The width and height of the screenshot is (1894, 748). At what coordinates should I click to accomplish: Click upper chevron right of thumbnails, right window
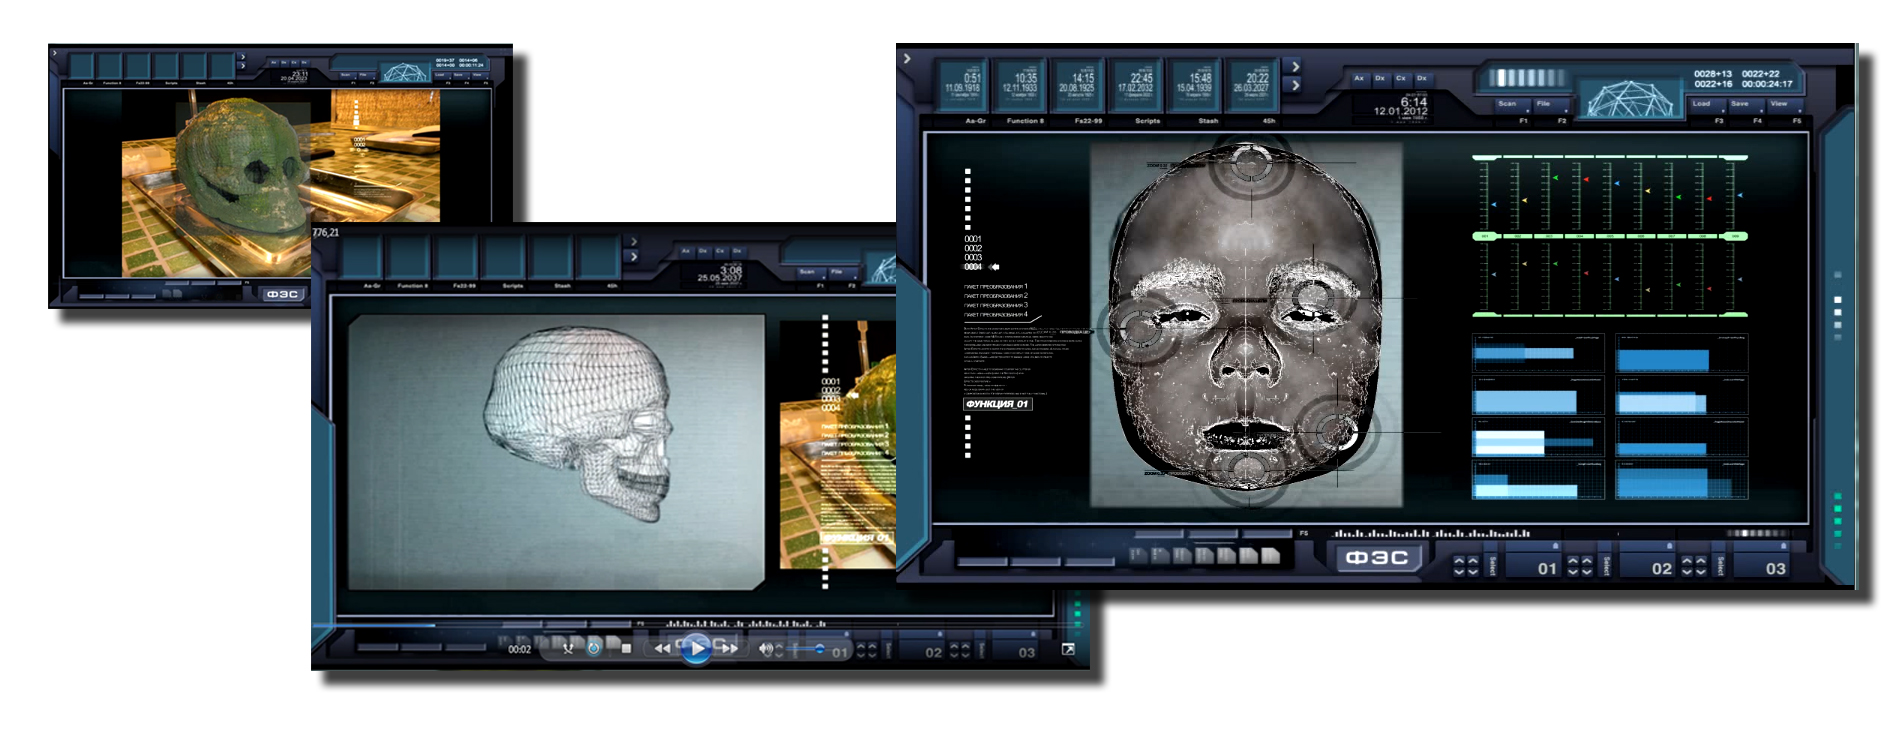(x=1295, y=67)
